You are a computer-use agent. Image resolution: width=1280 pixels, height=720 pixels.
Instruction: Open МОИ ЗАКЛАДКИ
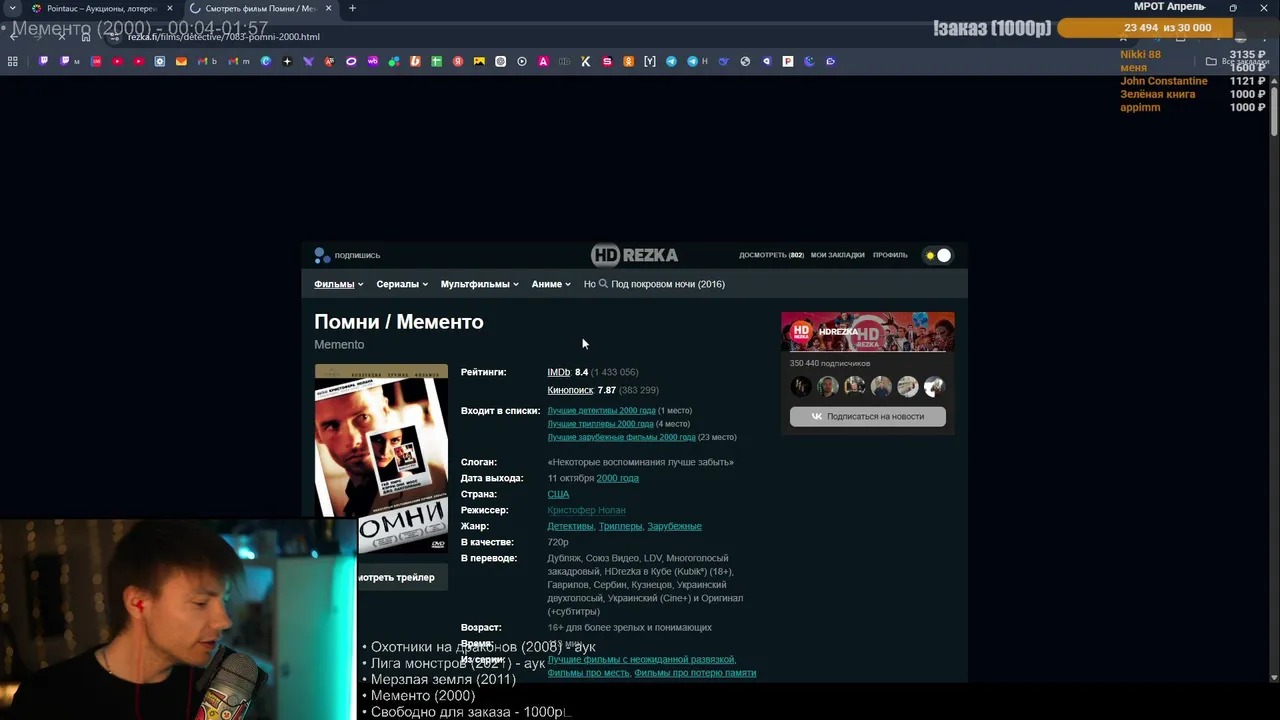pos(837,255)
